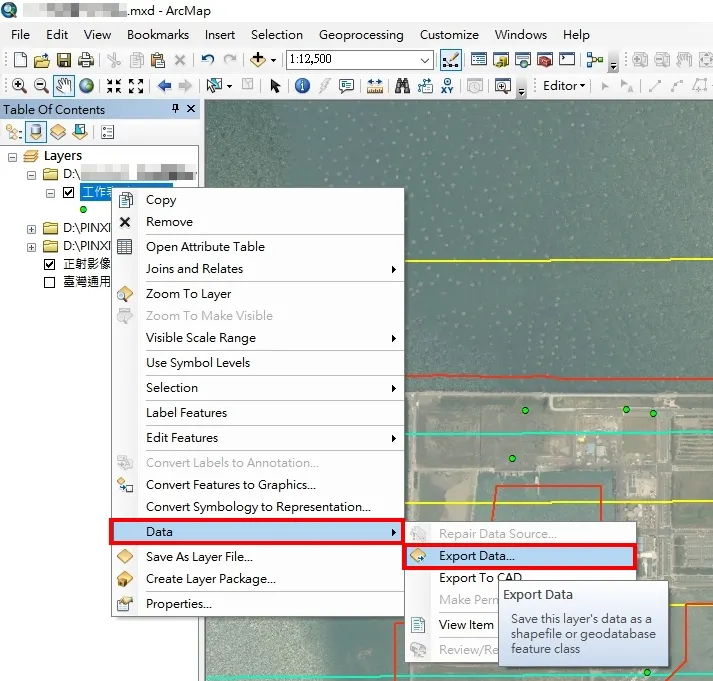
Task: Activate the Identify tool
Action: tap(301, 86)
